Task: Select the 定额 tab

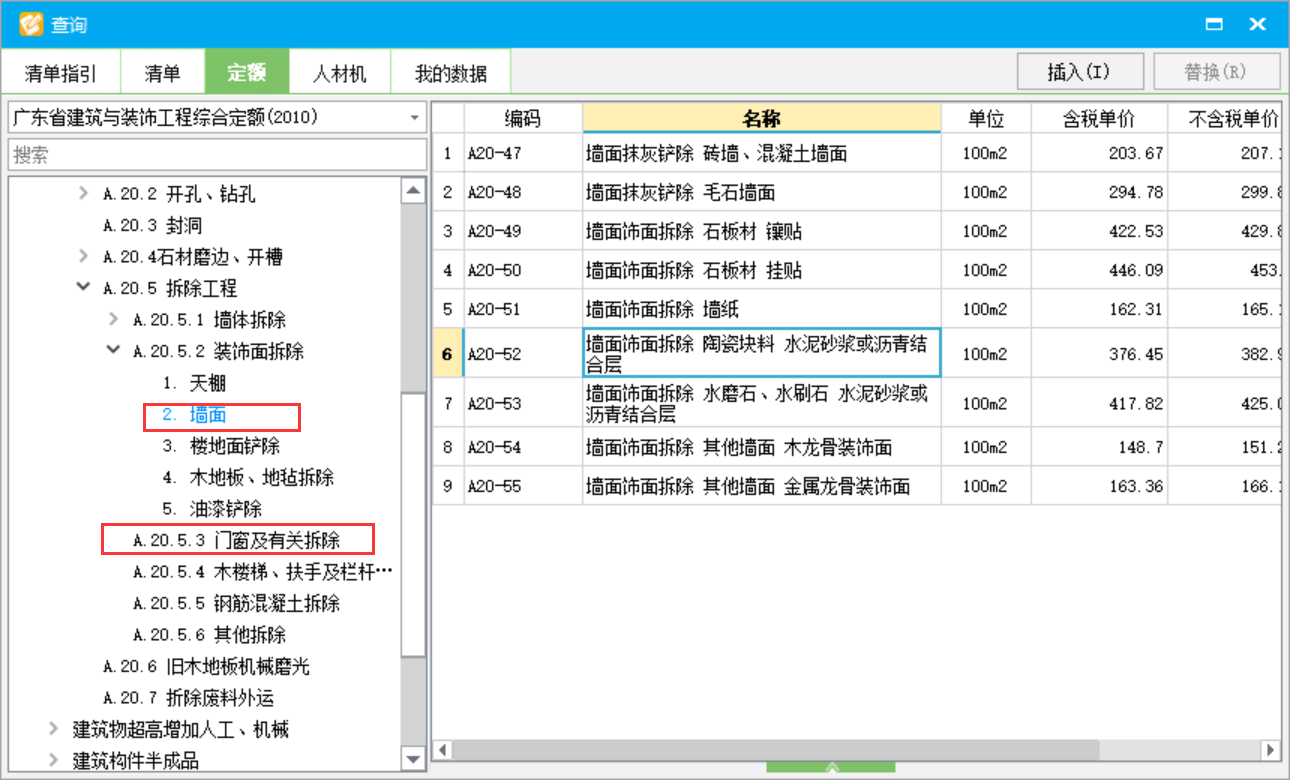Action: point(246,72)
